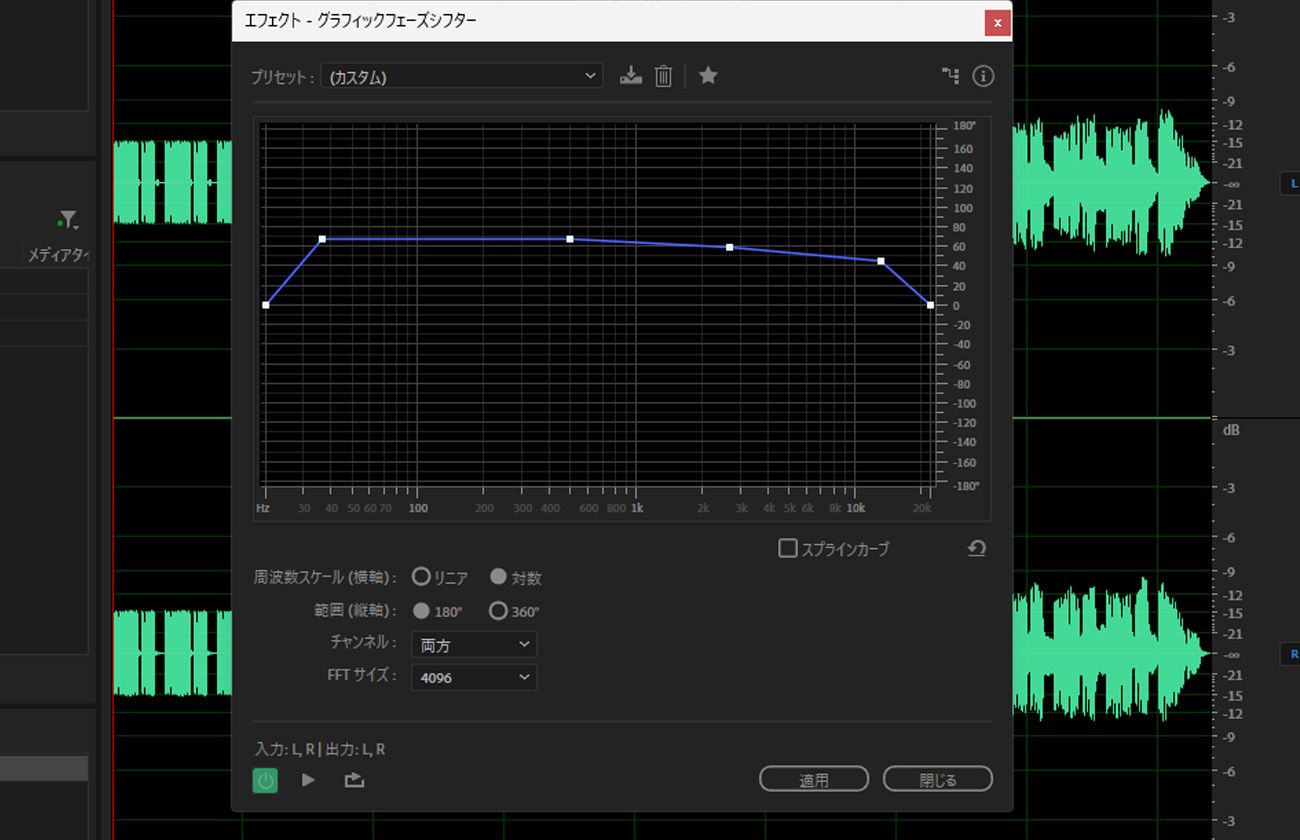Image resolution: width=1300 pixels, height=840 pixels.
Task: Select the curve control point near 500 Hz
Action: click(570, 239)
